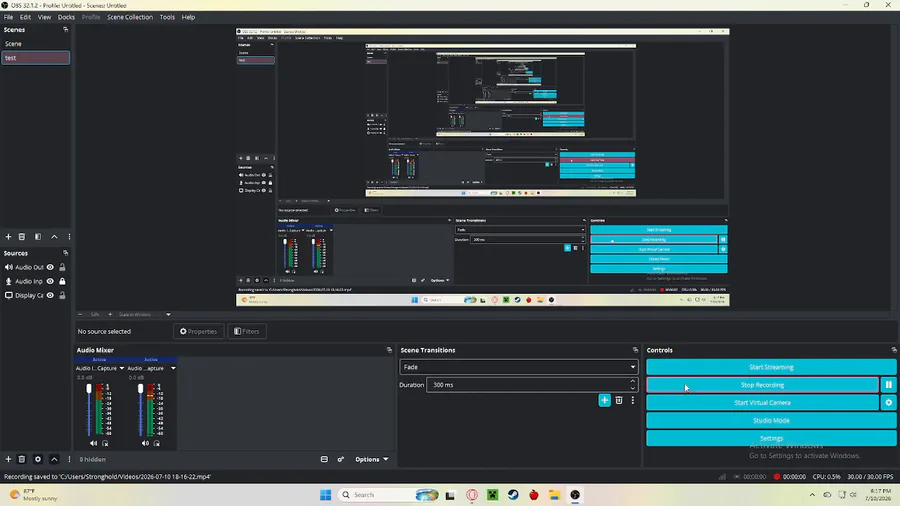Open the Scene Collection menu

(x=130, y=17)
